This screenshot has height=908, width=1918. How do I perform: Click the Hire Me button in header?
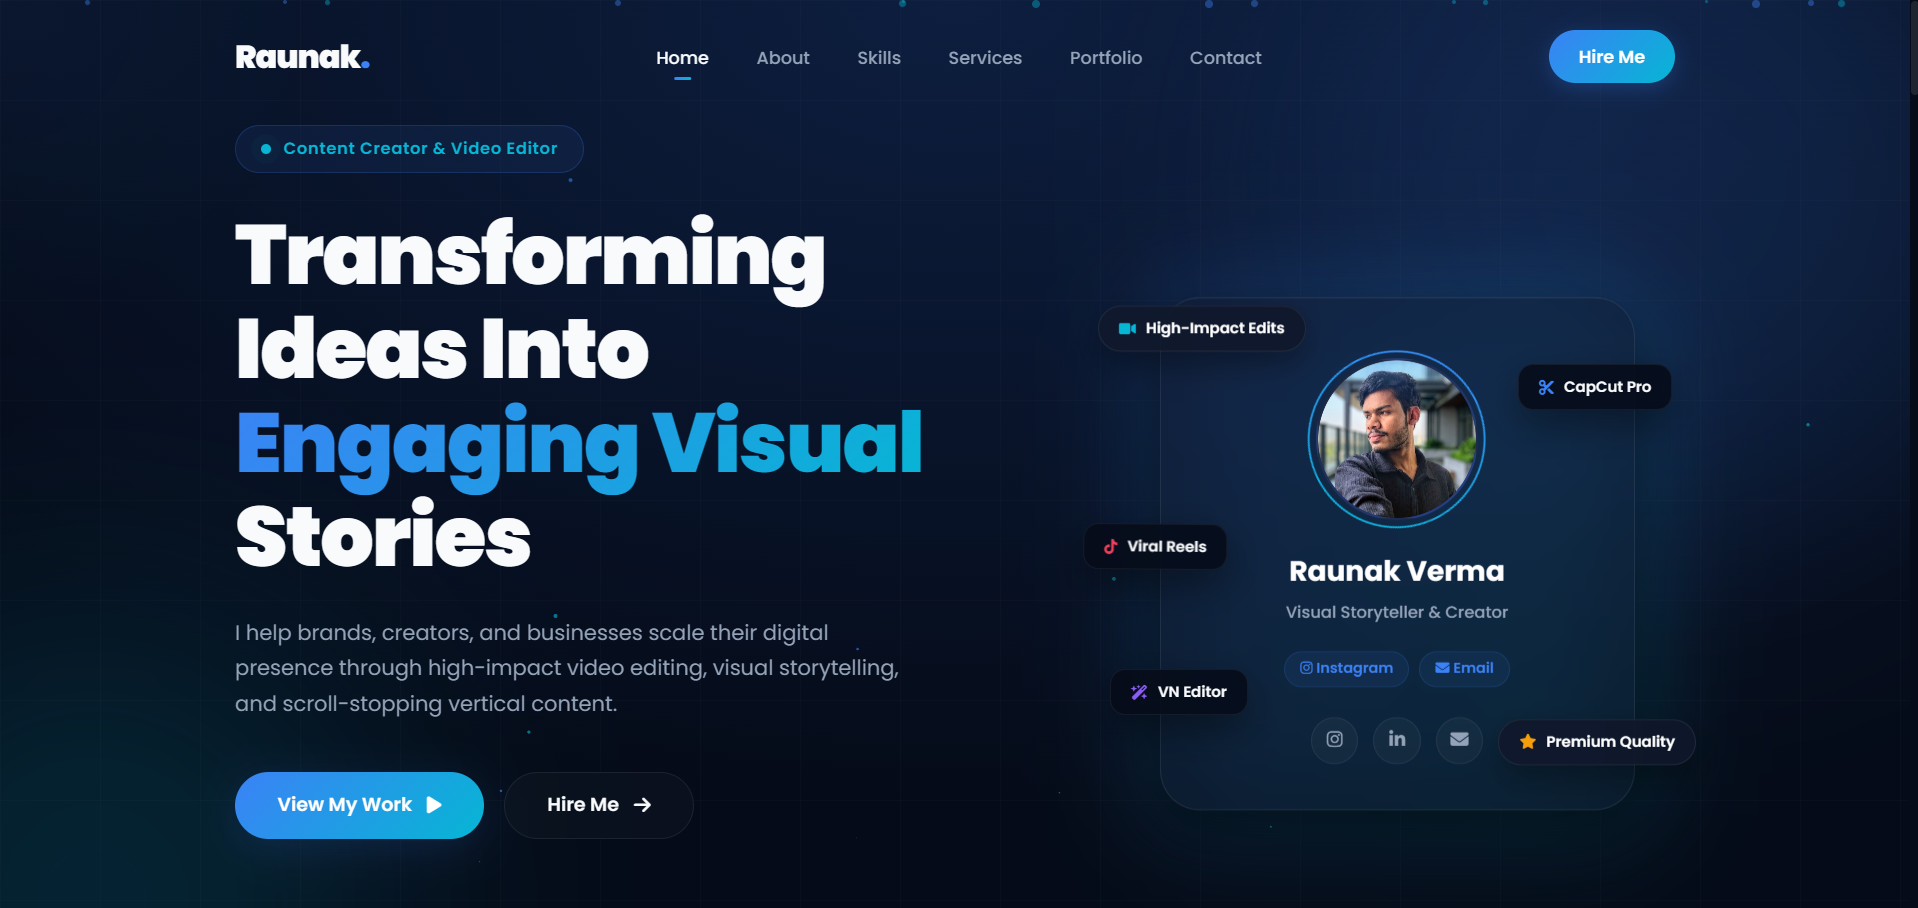click(x=1611, y=57)
